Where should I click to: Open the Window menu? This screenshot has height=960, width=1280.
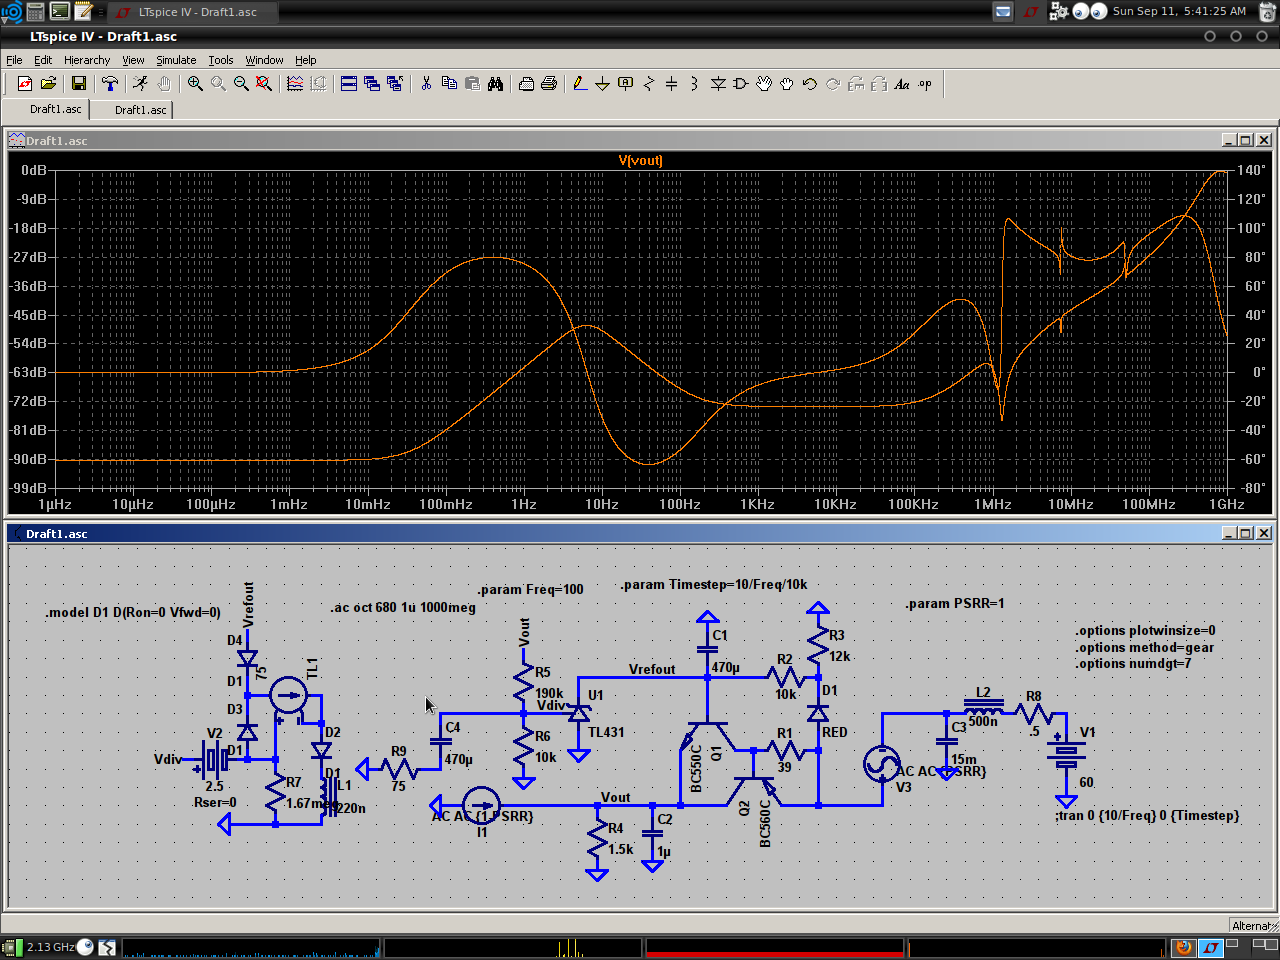pyautogui.click(x=265, y=60)
